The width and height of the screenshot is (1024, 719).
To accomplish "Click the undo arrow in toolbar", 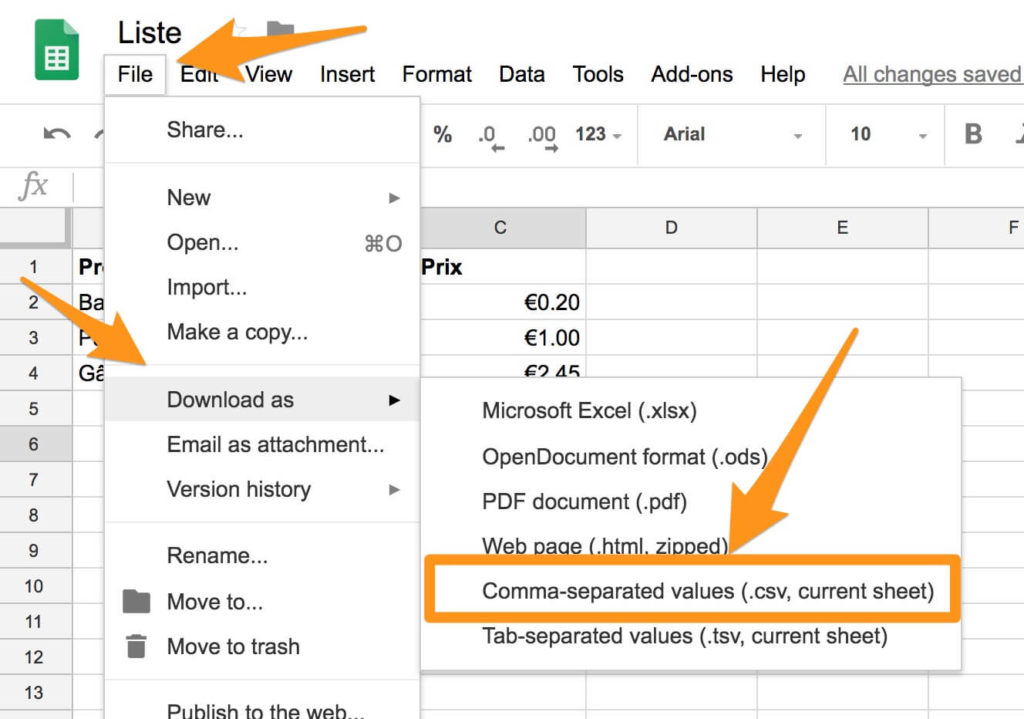I will click(56, 134).
